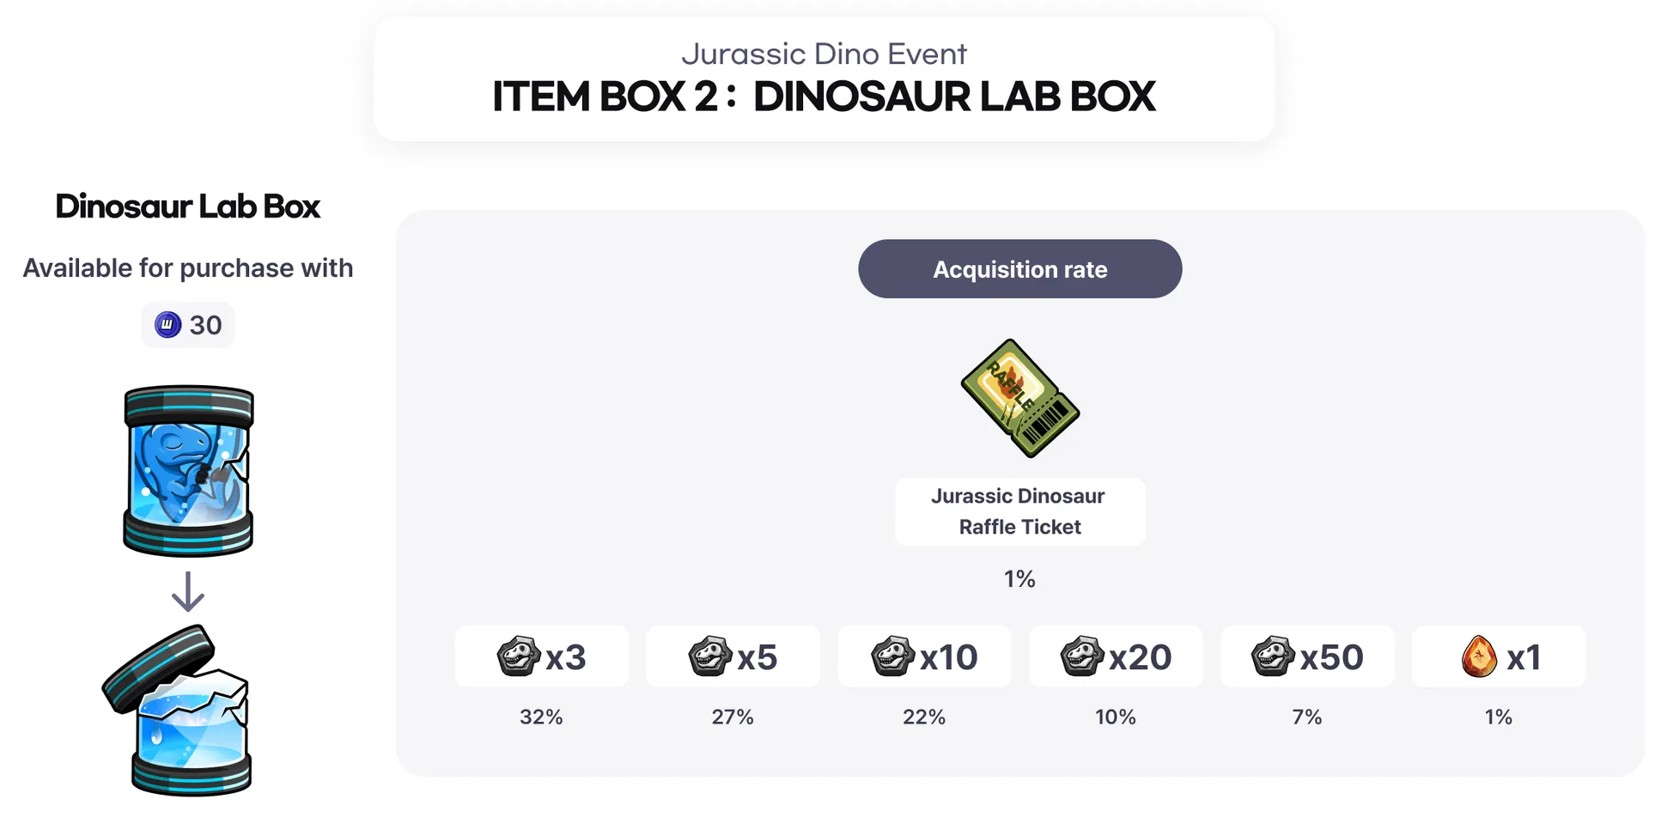This screenshot has width=1661, height=836.
Task: Click the 32% drop rate text
Action: click(x=541, y=717)
